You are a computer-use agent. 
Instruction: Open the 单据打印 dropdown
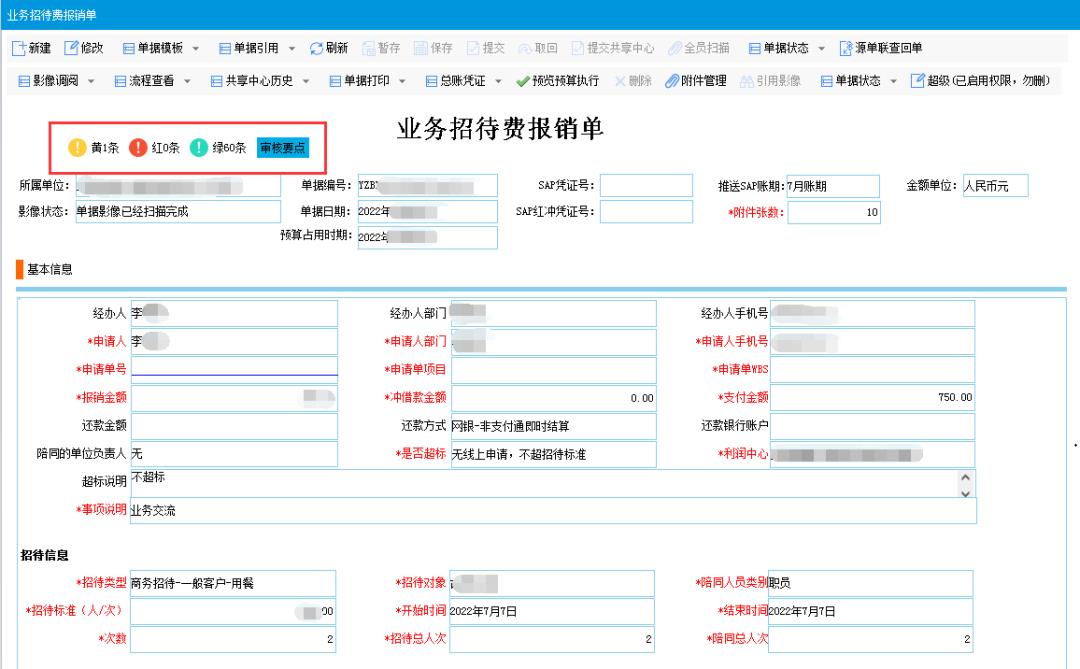click(402, 81)
